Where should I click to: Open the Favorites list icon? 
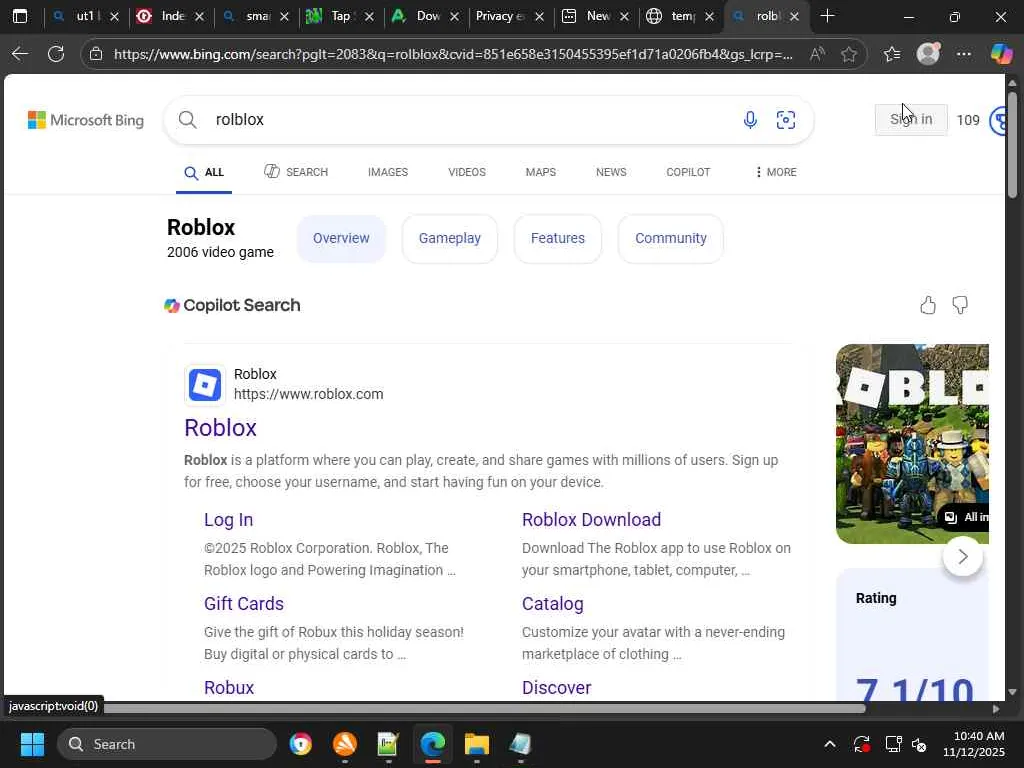(892, 54)
